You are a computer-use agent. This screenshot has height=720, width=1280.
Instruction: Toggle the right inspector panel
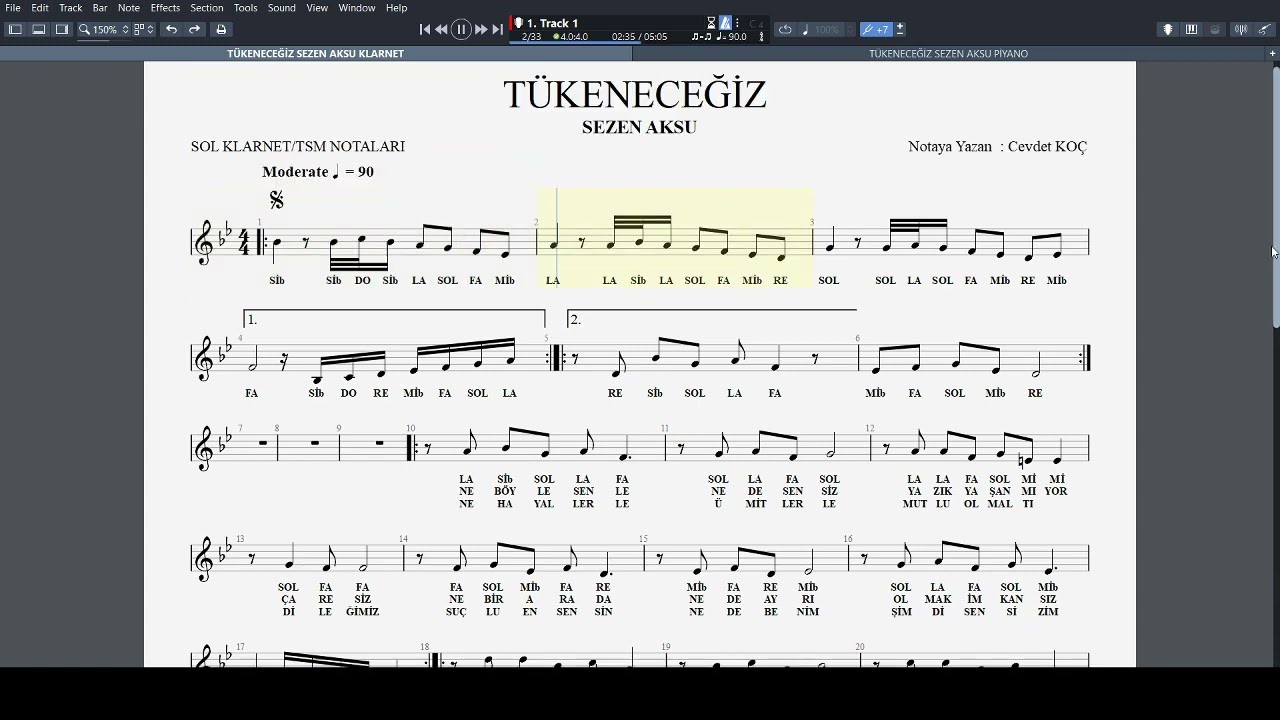click(x=62, y=30)
